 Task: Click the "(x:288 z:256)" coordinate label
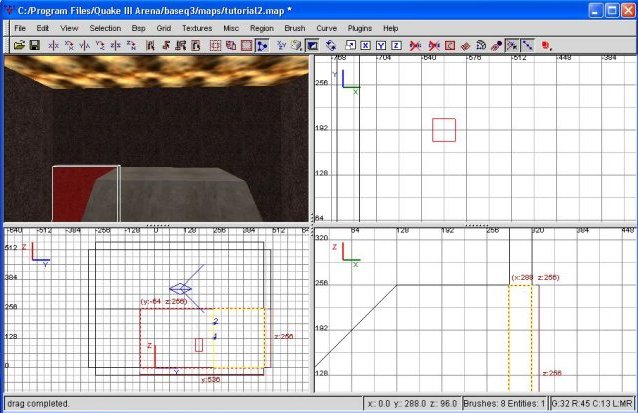(535, 278)
